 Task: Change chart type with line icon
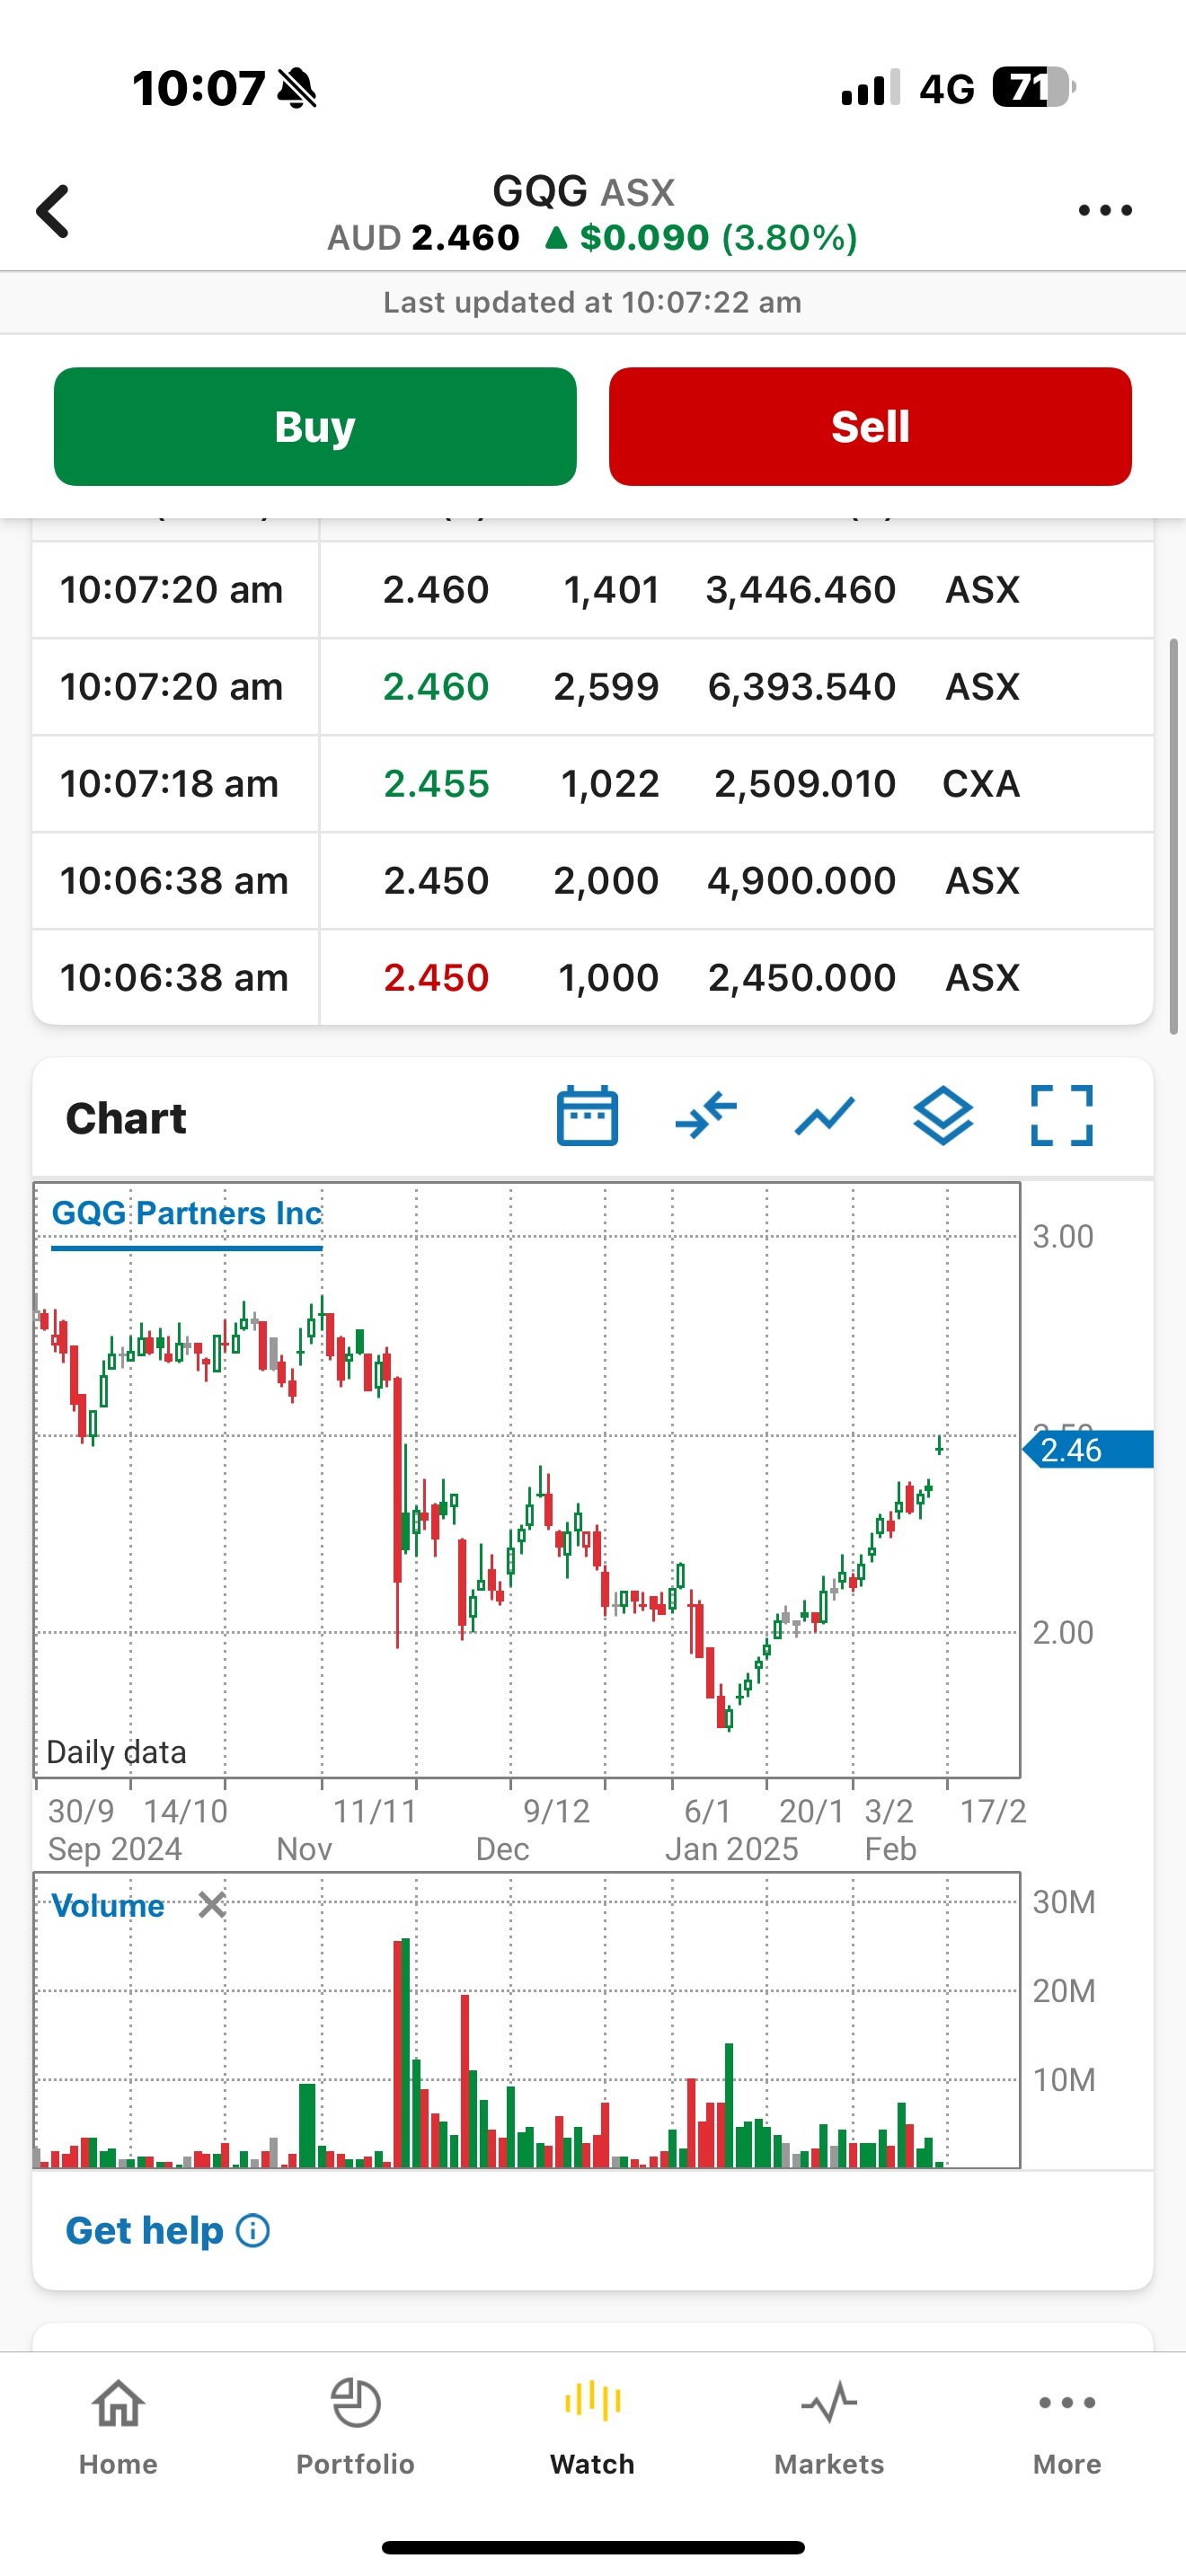click(824, 1116)
